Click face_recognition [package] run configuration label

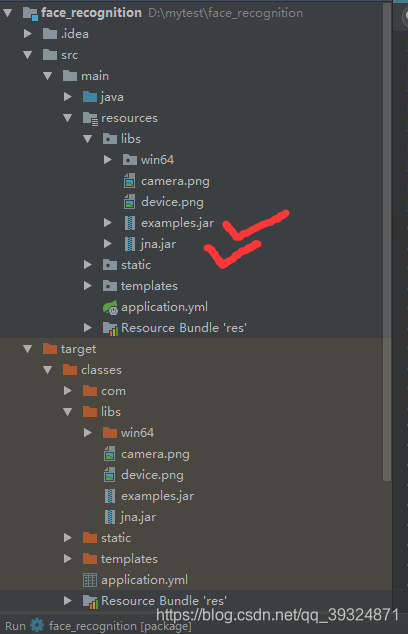120,626
